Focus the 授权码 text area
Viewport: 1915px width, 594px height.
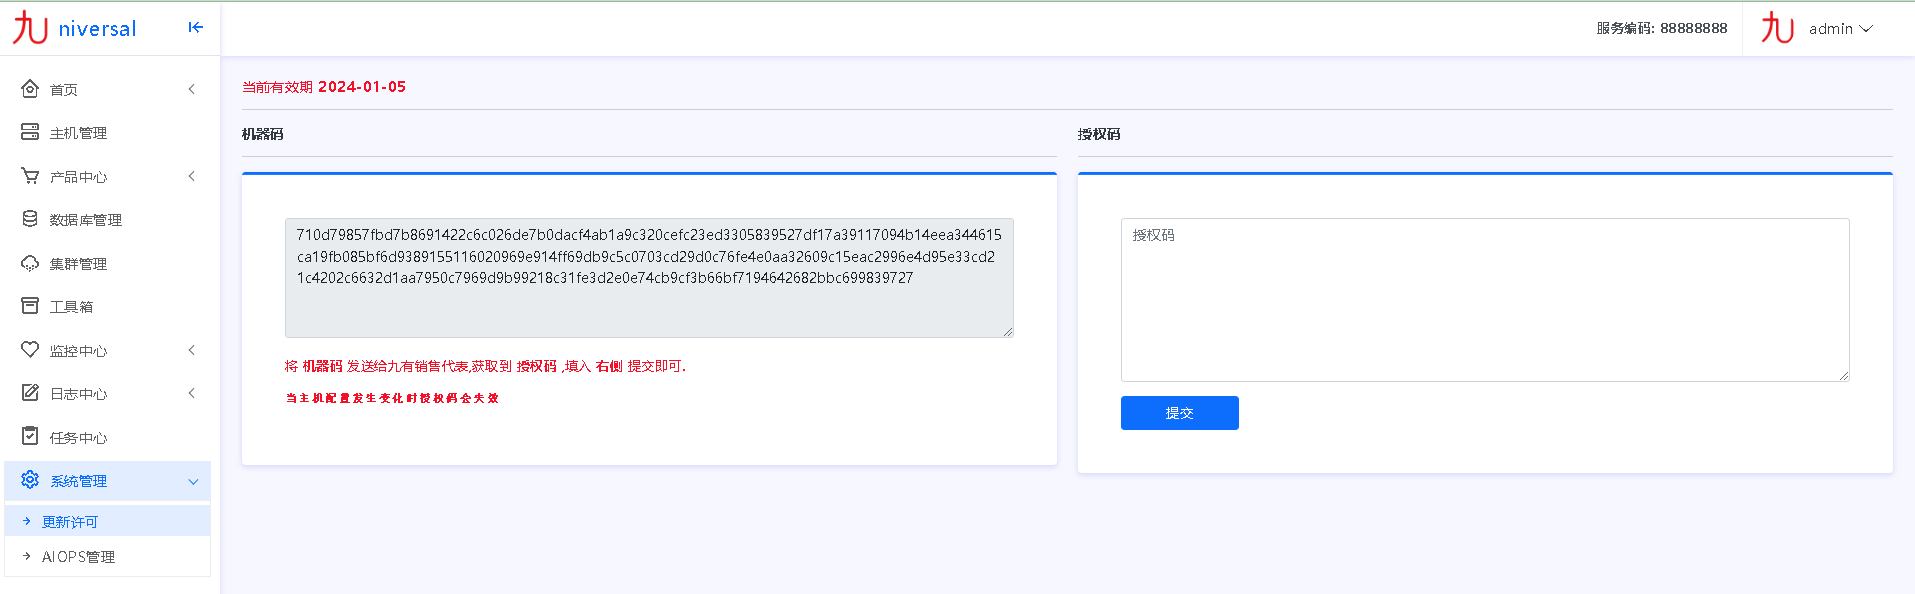(x=1484, y=300)
